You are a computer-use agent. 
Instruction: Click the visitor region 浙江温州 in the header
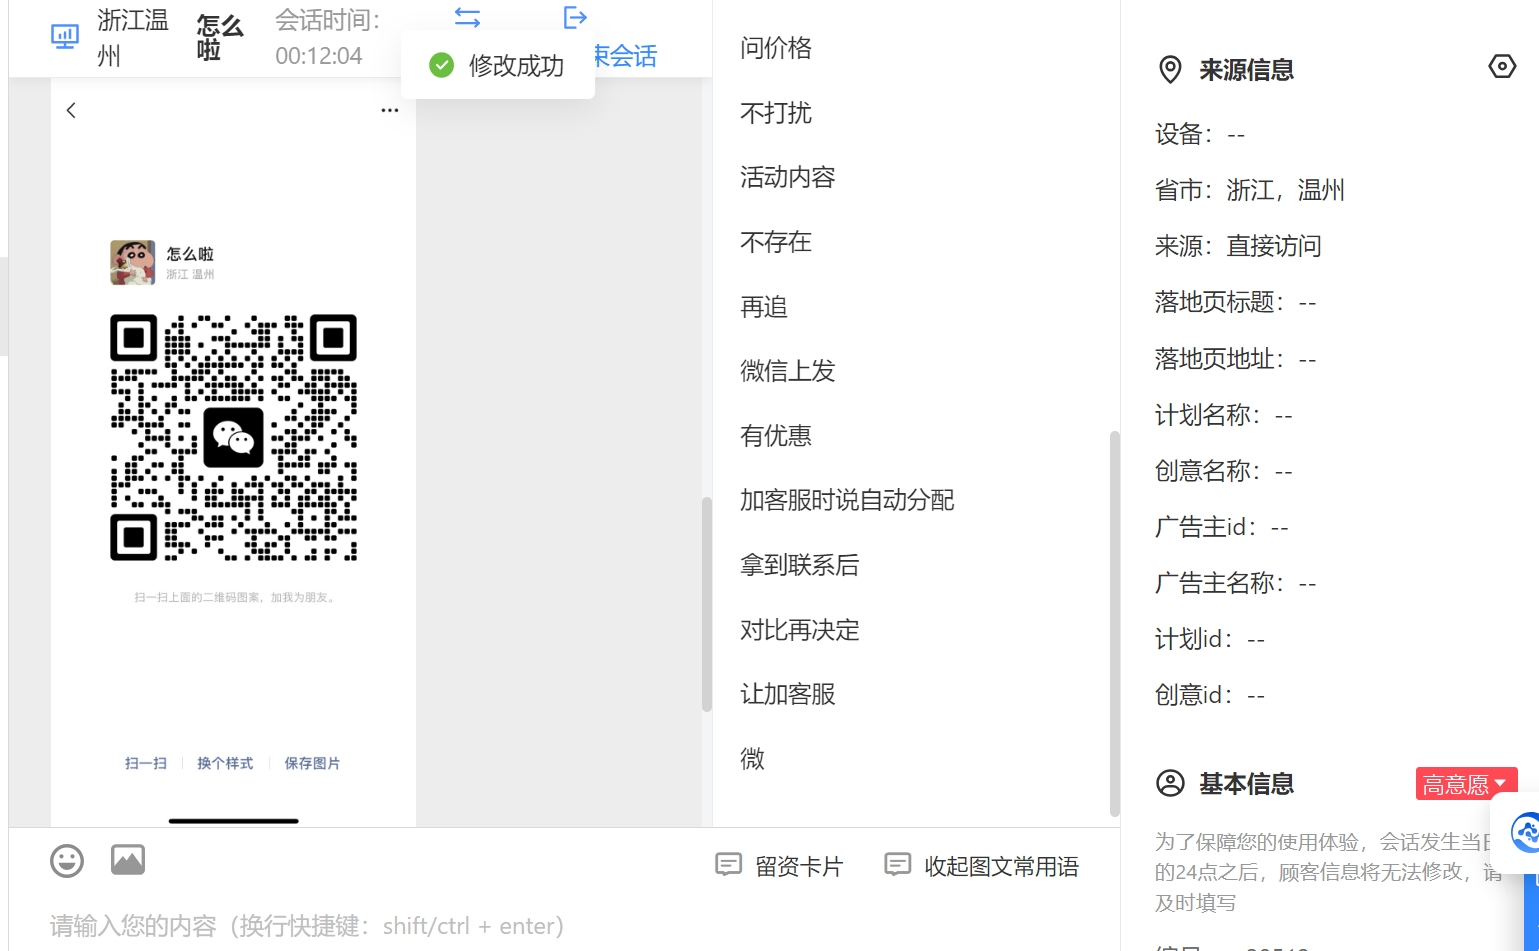133,38
